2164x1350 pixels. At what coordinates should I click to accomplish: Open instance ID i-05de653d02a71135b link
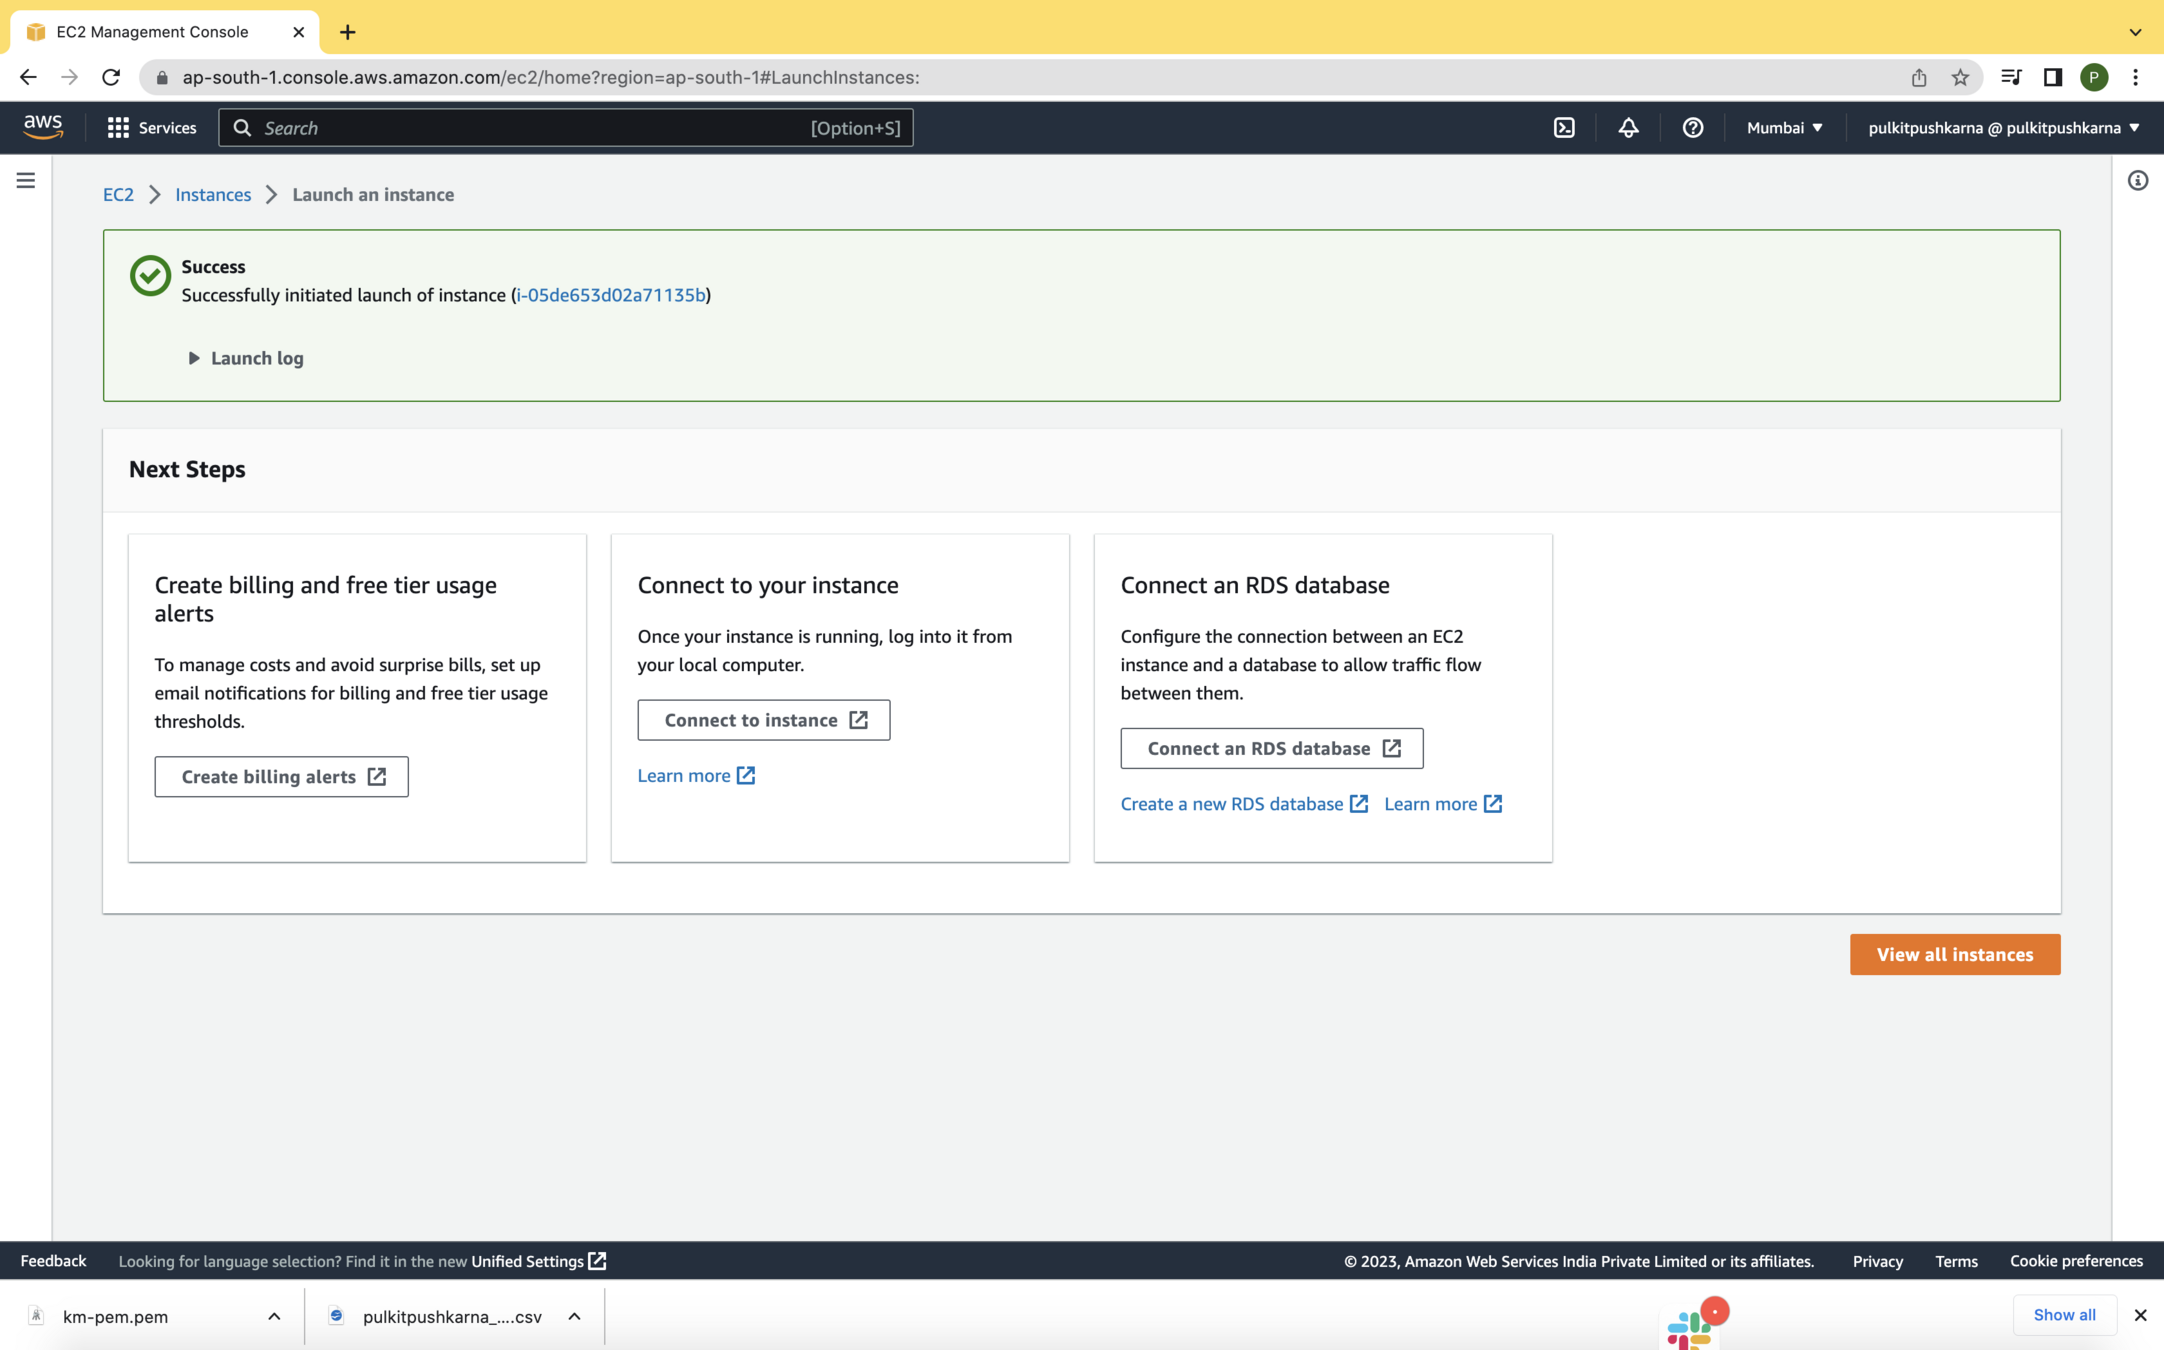[x=611, y=295]
